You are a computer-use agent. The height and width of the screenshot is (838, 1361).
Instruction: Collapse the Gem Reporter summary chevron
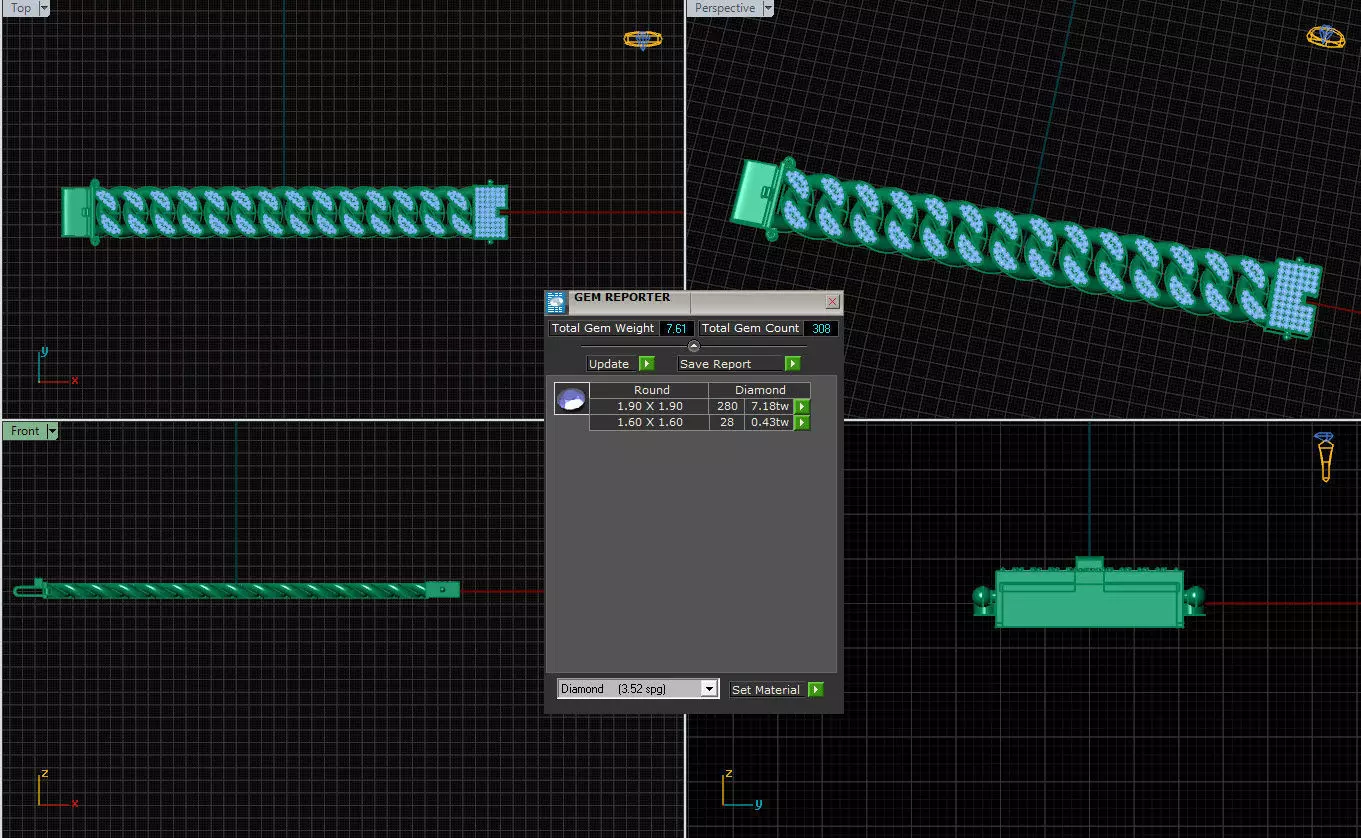[x=694, y=346]
